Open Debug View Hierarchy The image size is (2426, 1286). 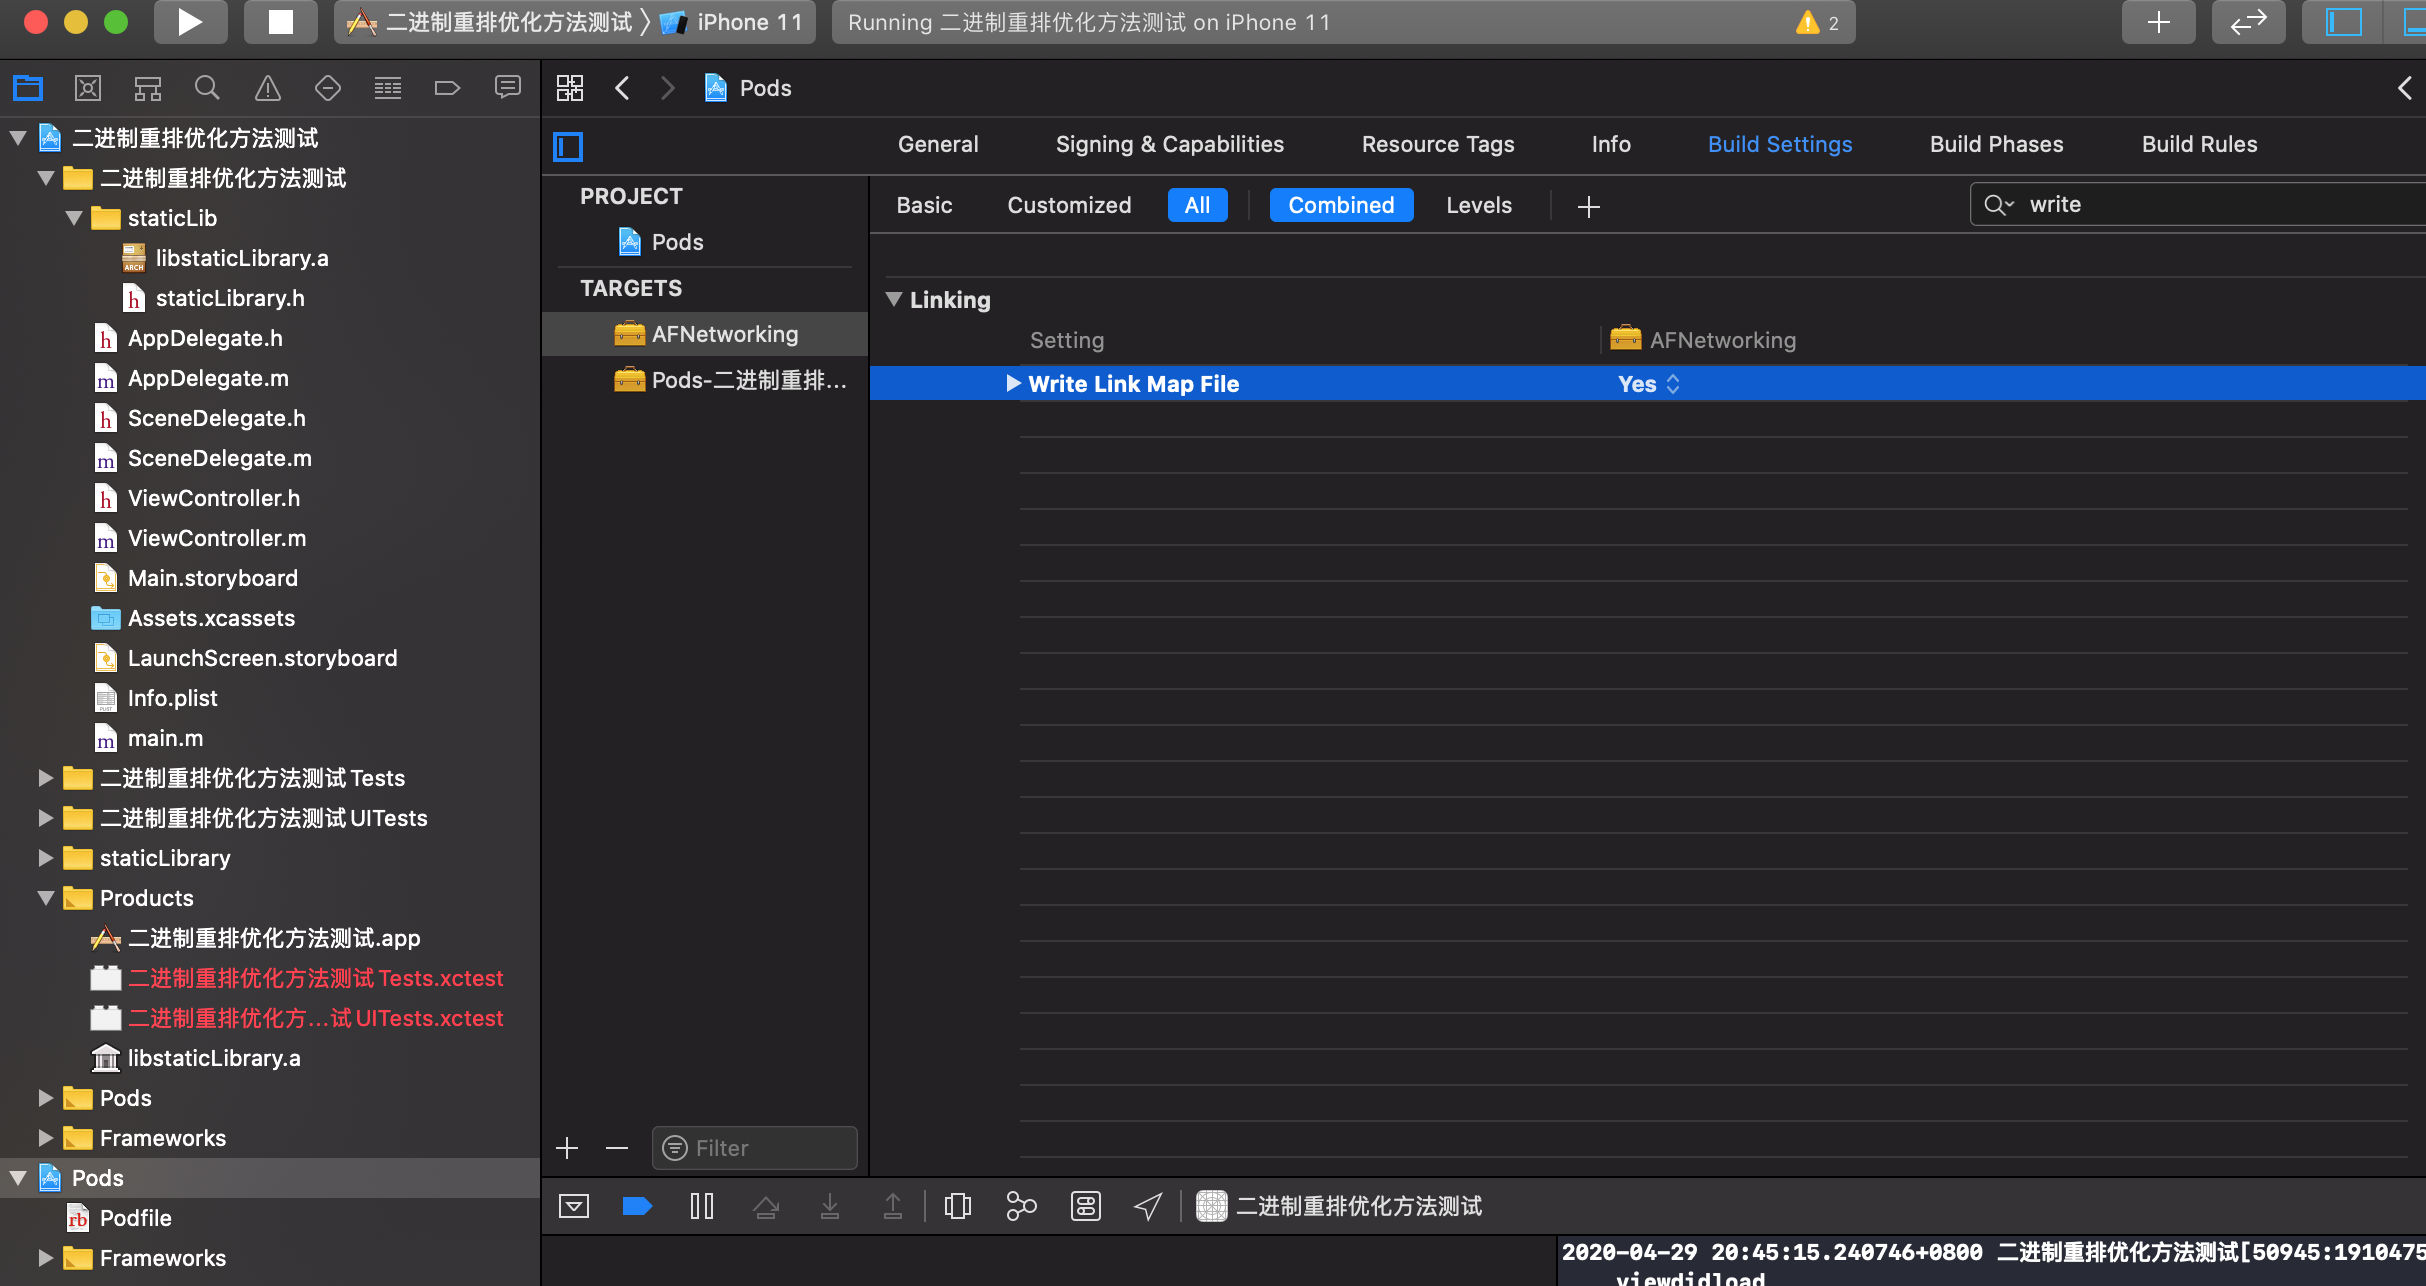tap(958, 1206)
